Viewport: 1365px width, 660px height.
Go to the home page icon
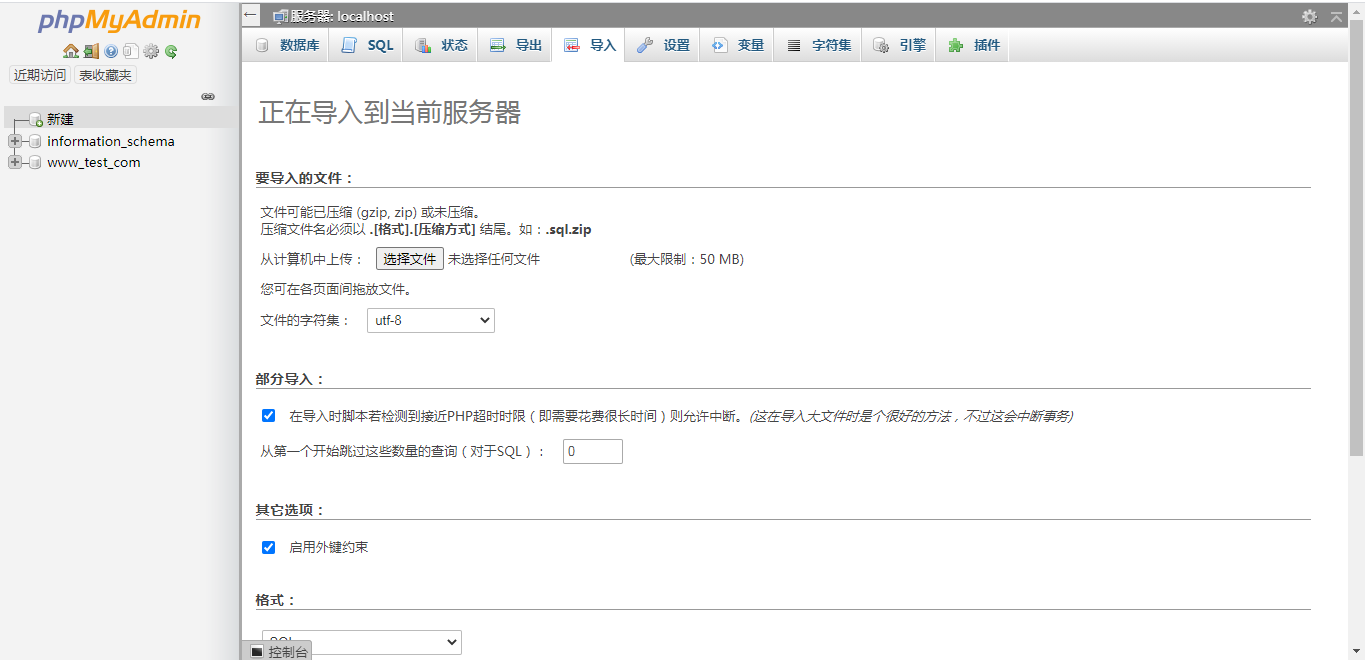(x=70, y=51)
